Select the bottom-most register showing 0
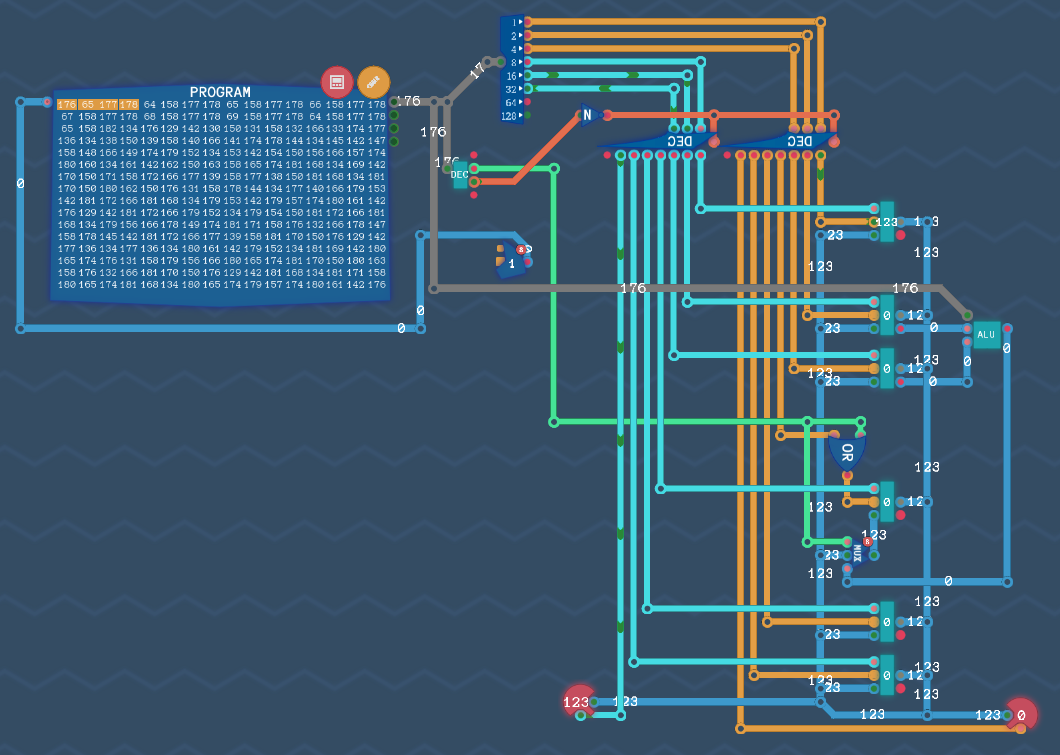This screenshot has width=1060, height=755. click(886, 675)
